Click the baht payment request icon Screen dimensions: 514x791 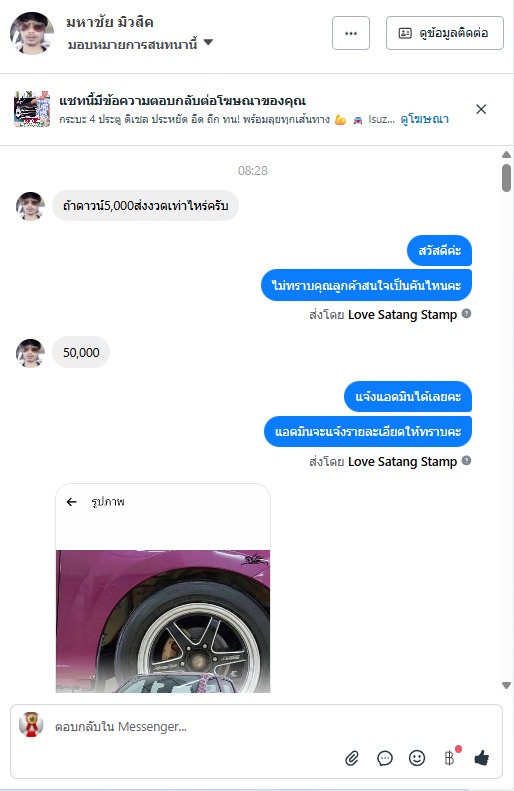click(449, 758)
